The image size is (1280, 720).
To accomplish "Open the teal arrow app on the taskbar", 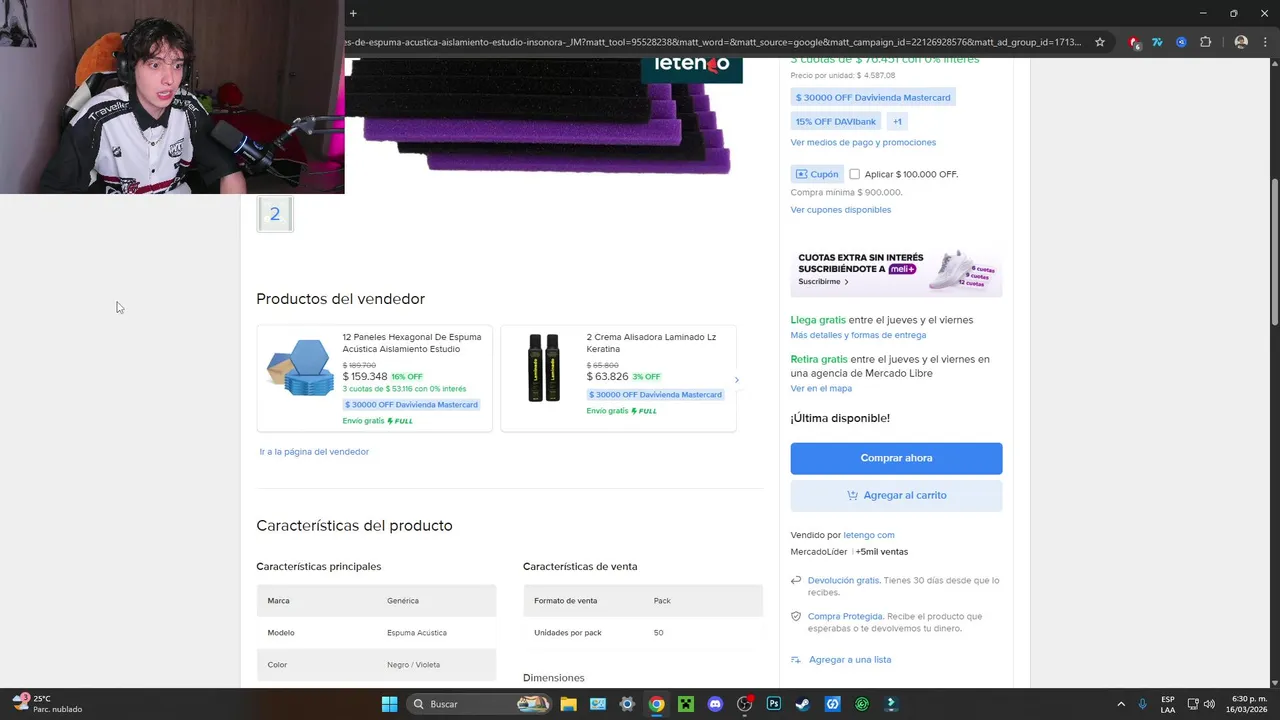I will coord(891,704).
